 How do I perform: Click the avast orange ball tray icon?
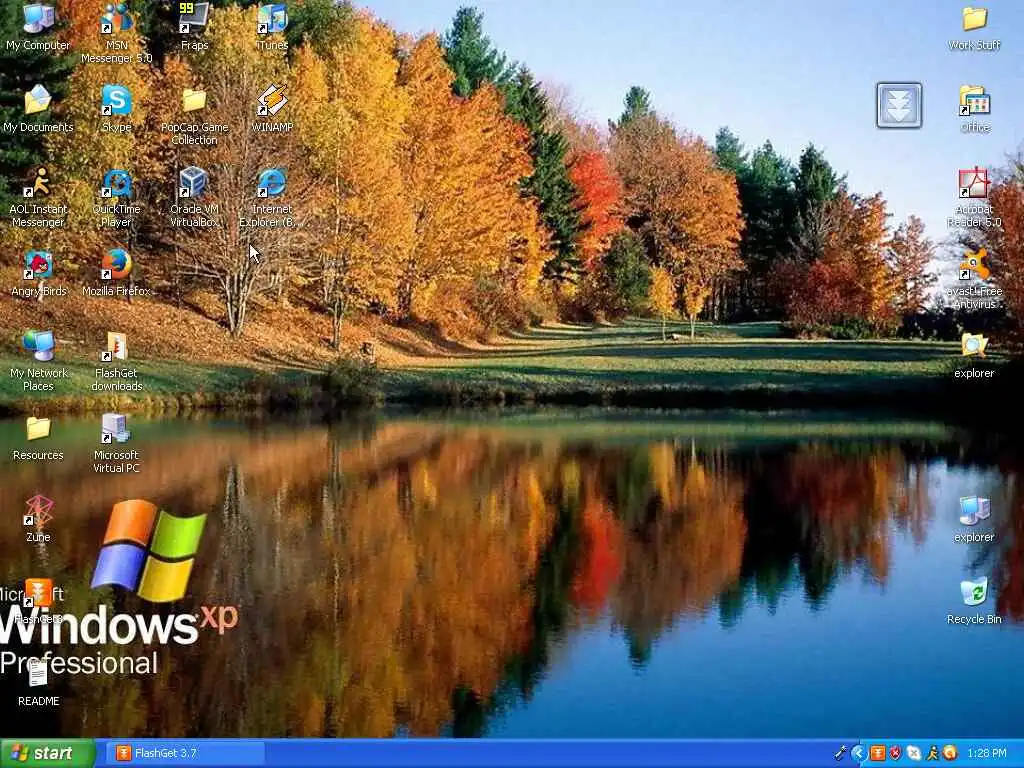click(x=950, y=753)
